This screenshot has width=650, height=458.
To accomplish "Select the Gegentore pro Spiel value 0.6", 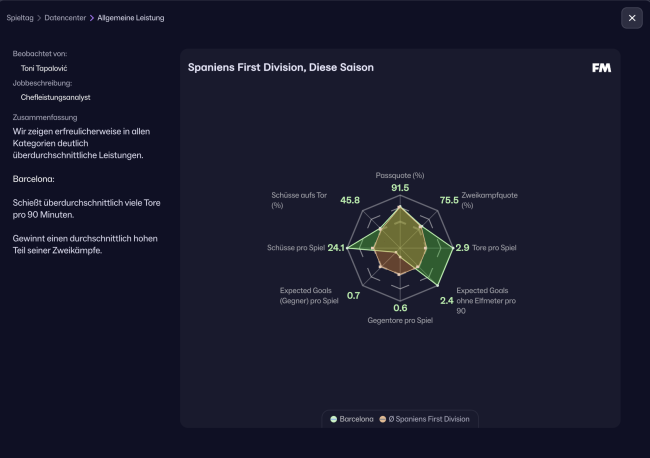I will tap(400, 308).
